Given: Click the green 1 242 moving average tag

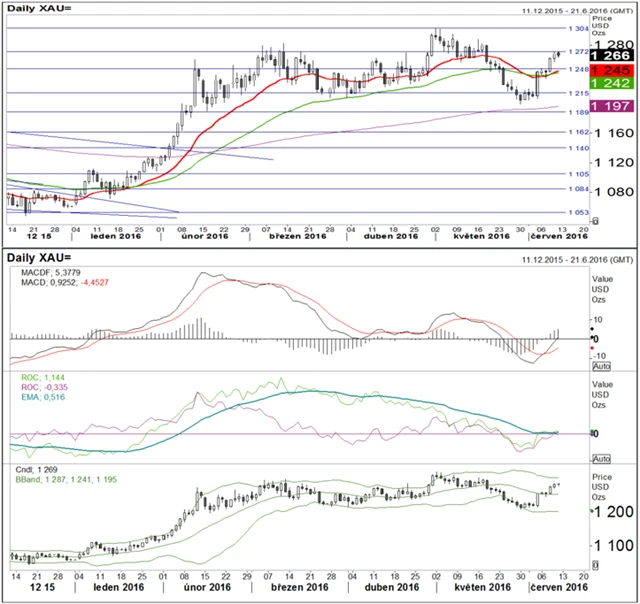Looking at the screenshot, I should tap(610, 85).
